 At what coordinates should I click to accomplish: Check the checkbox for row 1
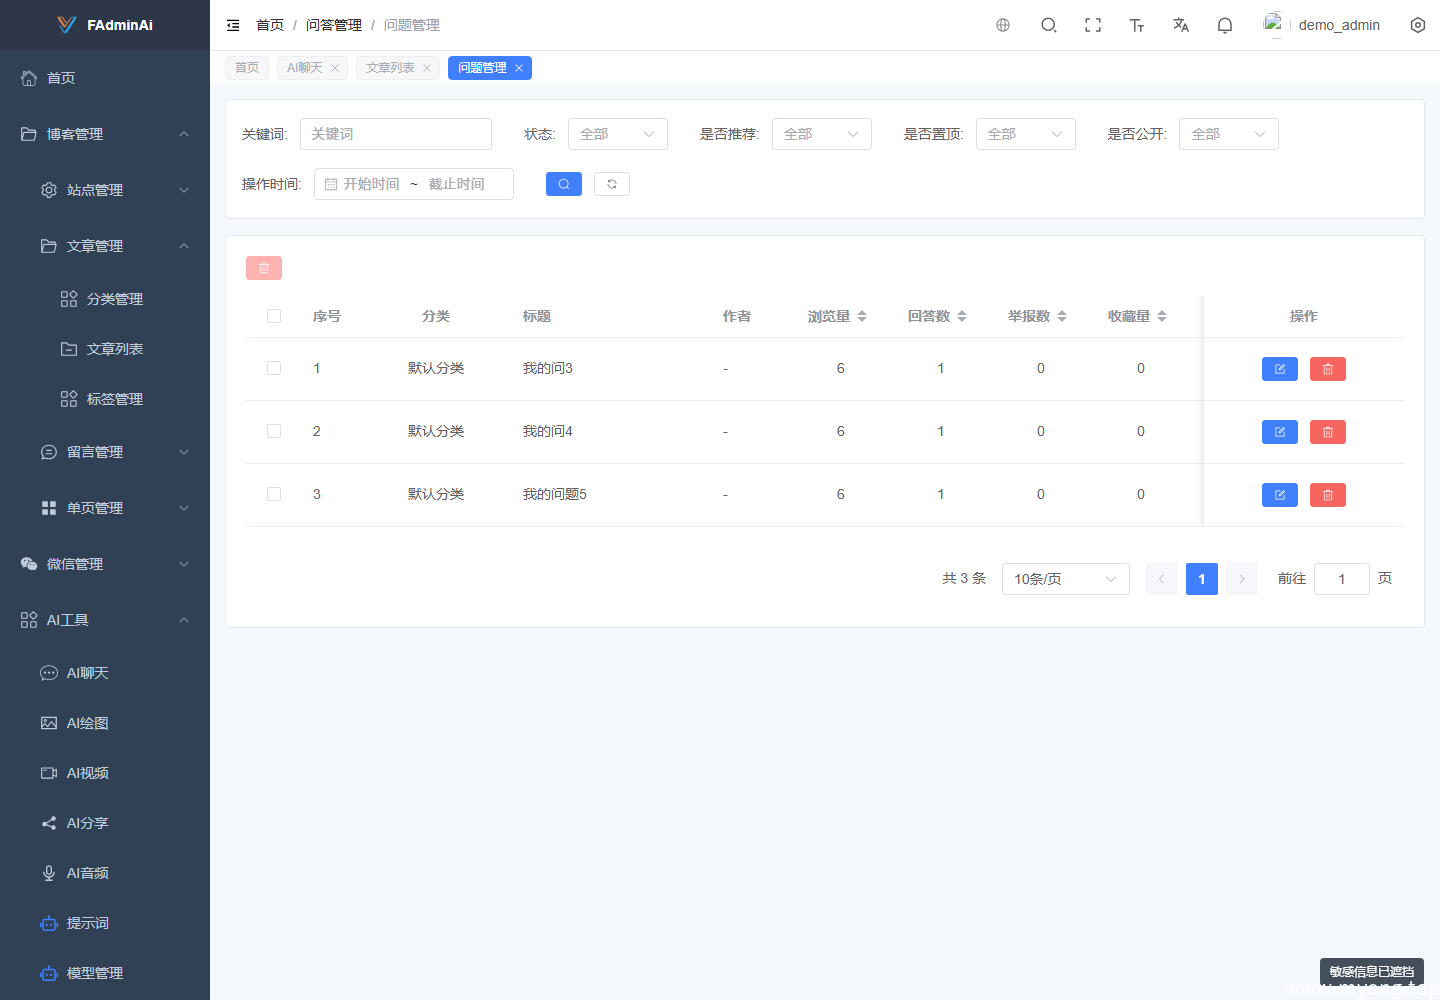click(274, 368)
